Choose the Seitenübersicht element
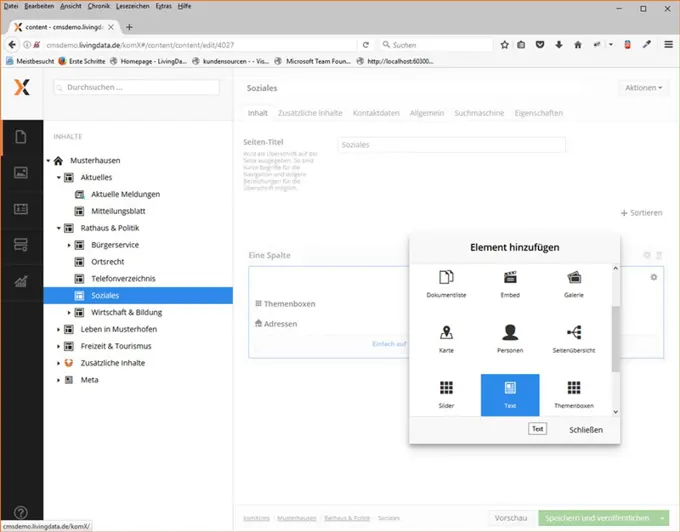 pyautogui.click(x=574, y=334)
